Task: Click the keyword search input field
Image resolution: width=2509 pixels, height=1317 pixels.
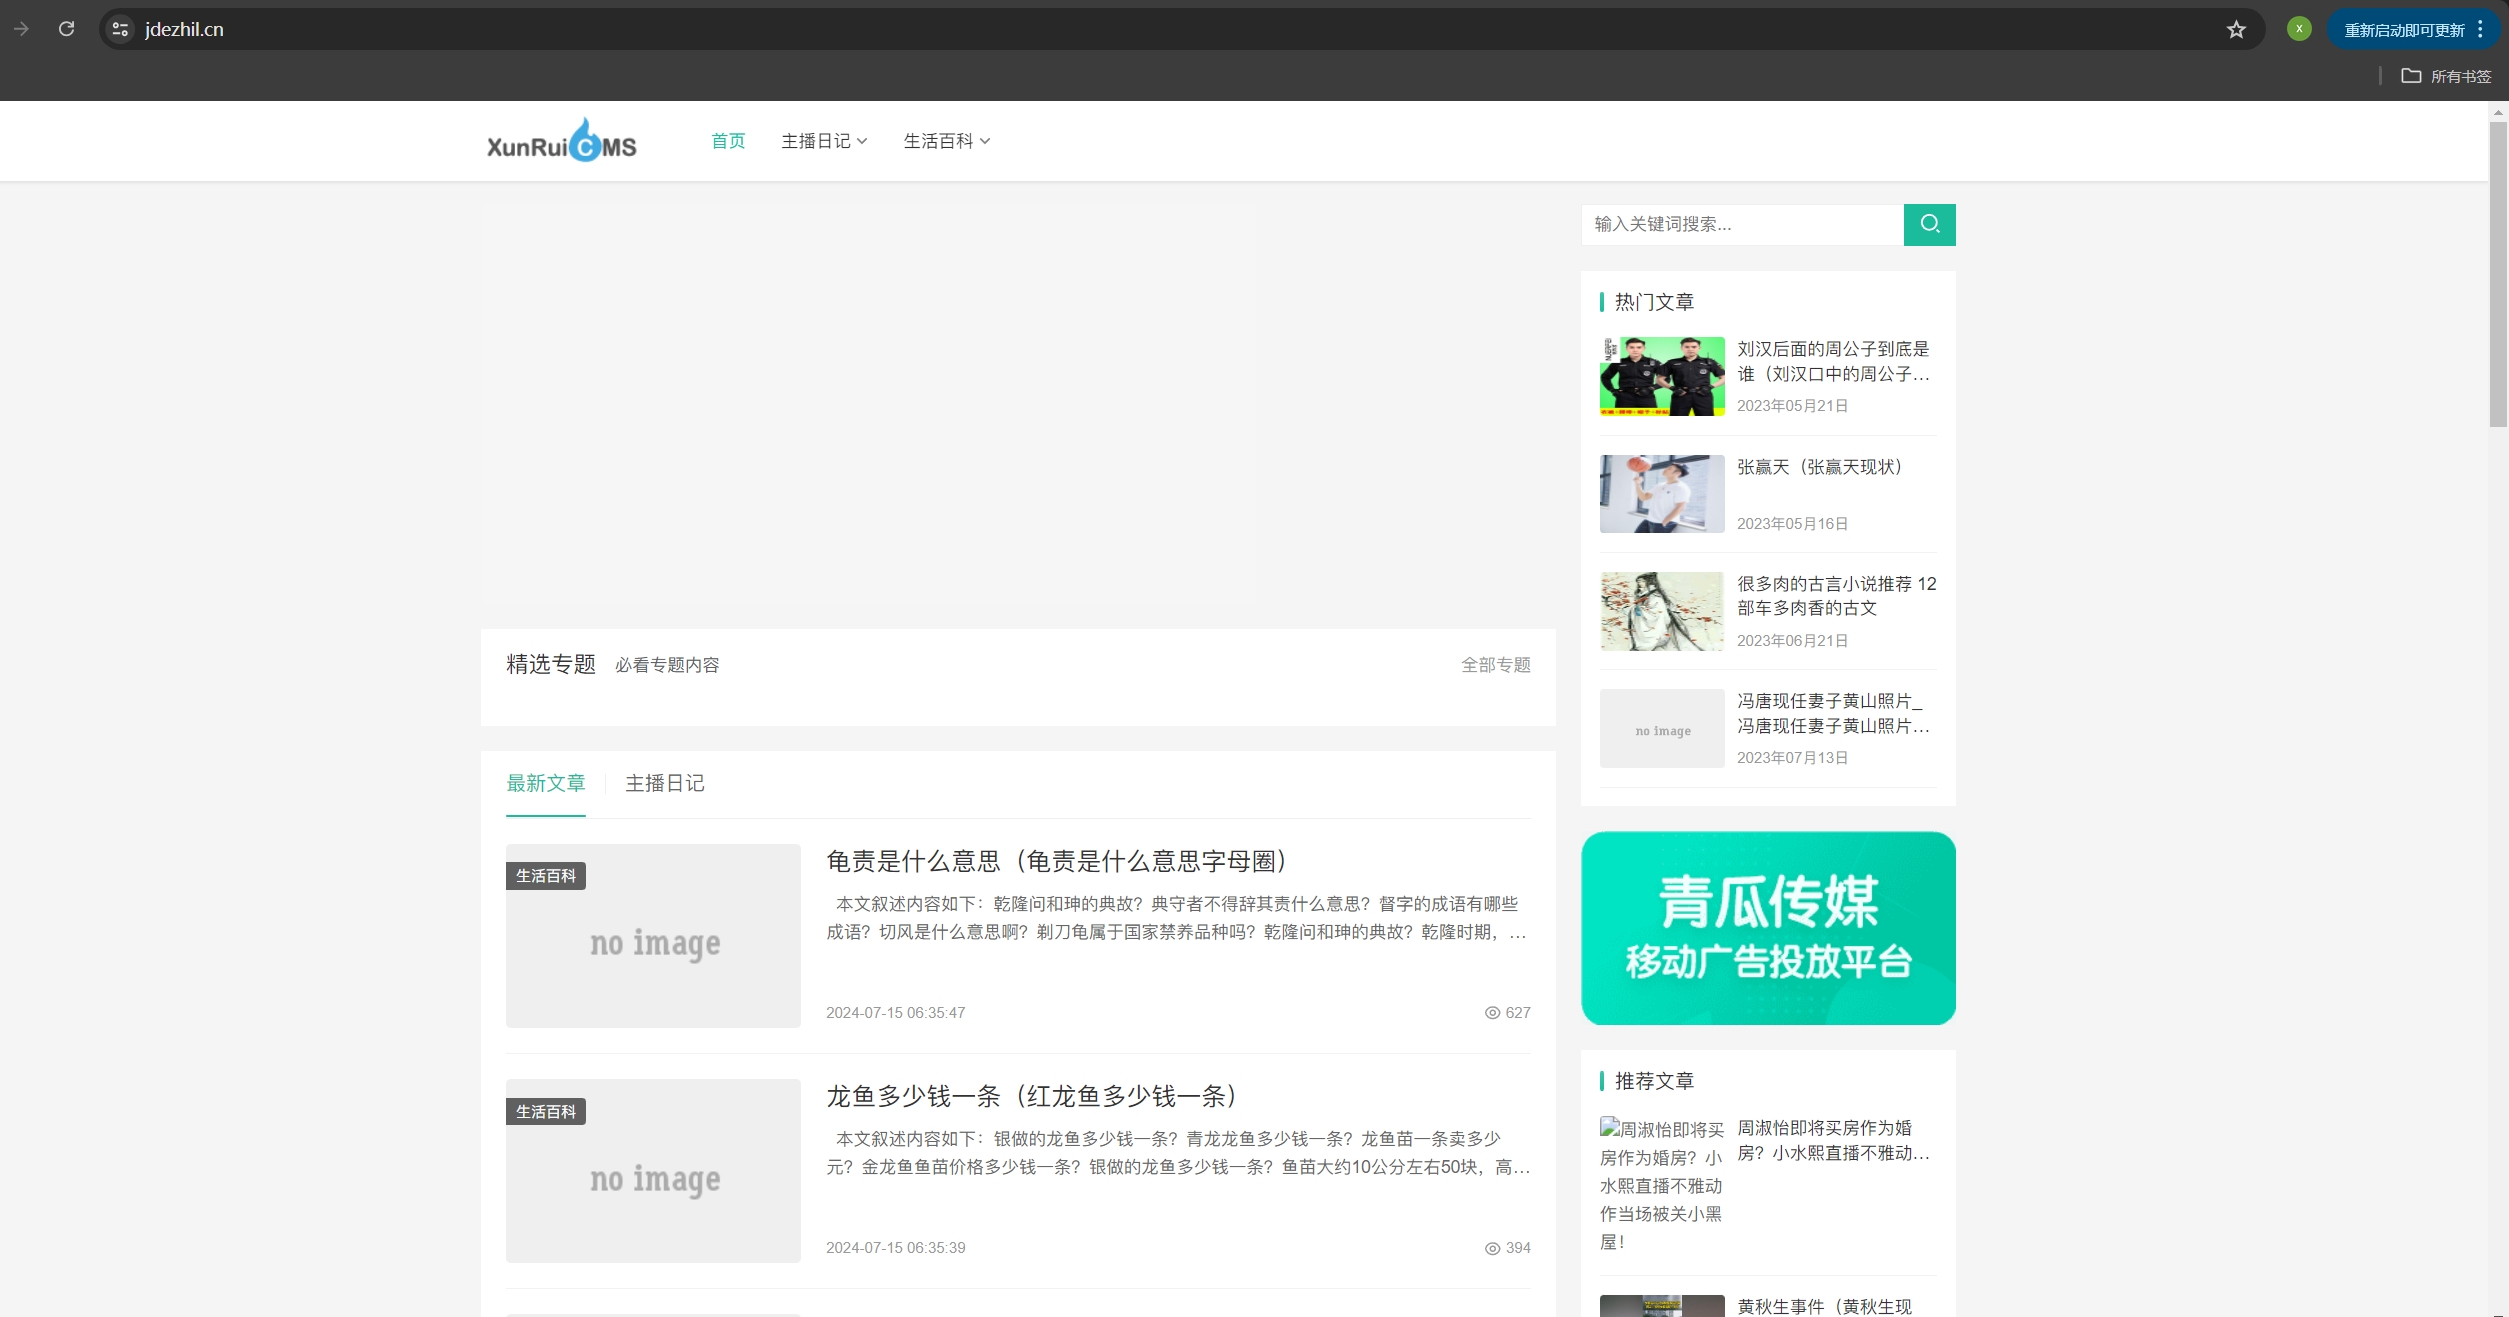Action: [1742, 224]
